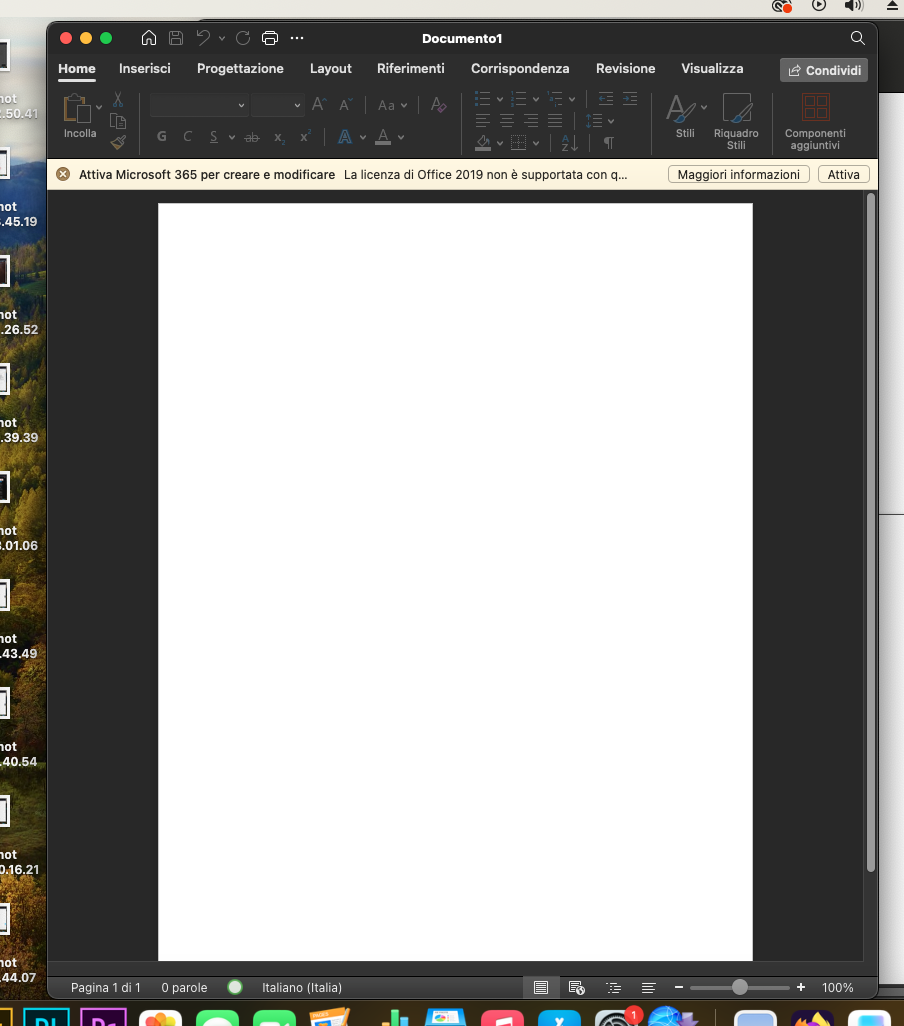Image resolution: width=904 pixels, height=1026 pixels.
Task: Open the bulleted list dropdown arrow
Action: click(500, 99)
